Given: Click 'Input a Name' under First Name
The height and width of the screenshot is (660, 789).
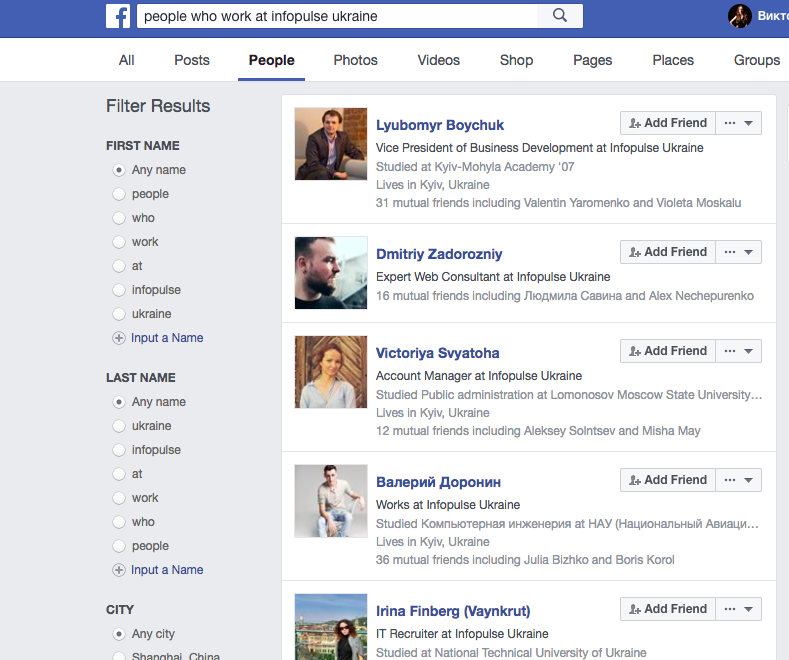Looking at the screenshot, I should pos(167,338).
